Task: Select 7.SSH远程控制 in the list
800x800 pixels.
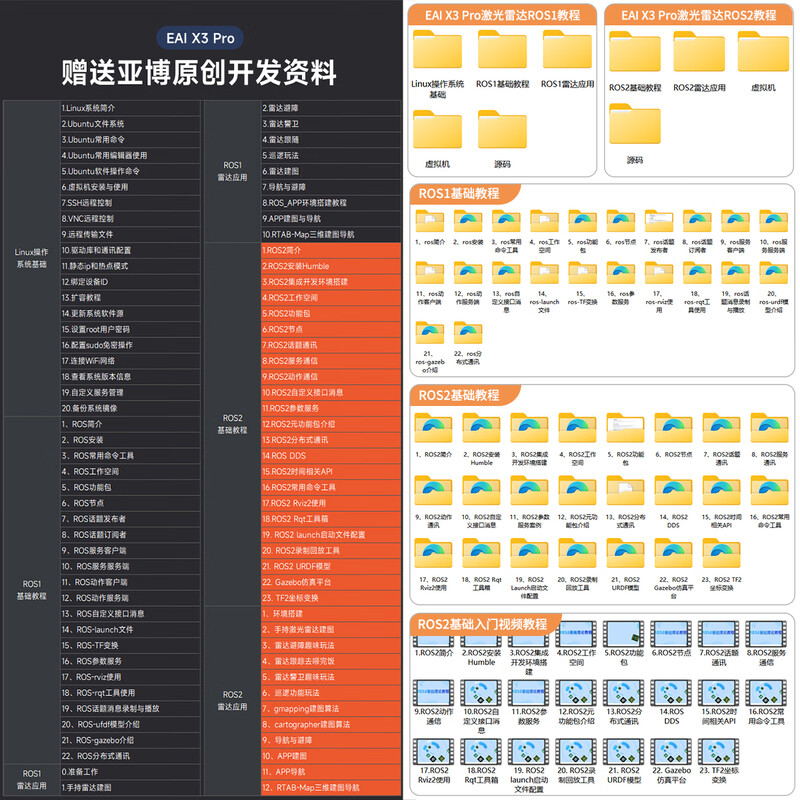Action: [x=93, y=203]
